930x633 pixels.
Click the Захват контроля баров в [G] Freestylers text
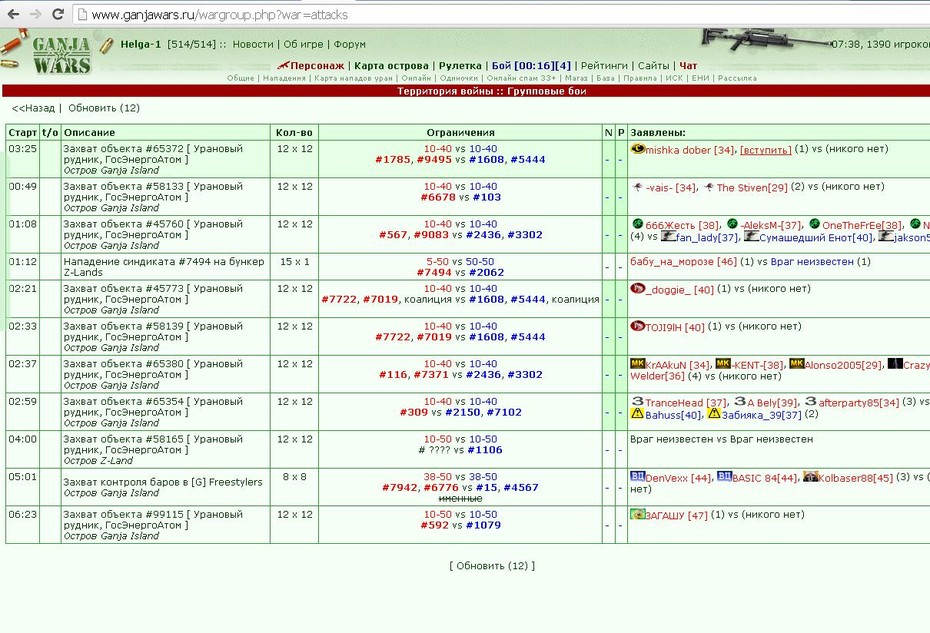[163, 482]
